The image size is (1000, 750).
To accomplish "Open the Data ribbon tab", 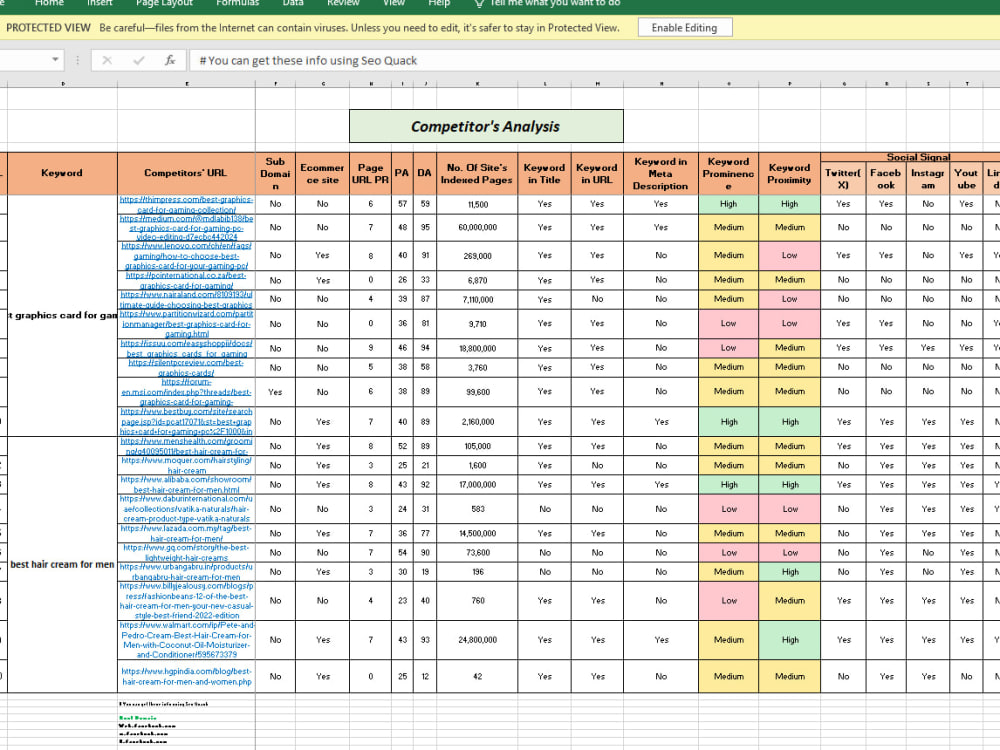I will [293, 3].
